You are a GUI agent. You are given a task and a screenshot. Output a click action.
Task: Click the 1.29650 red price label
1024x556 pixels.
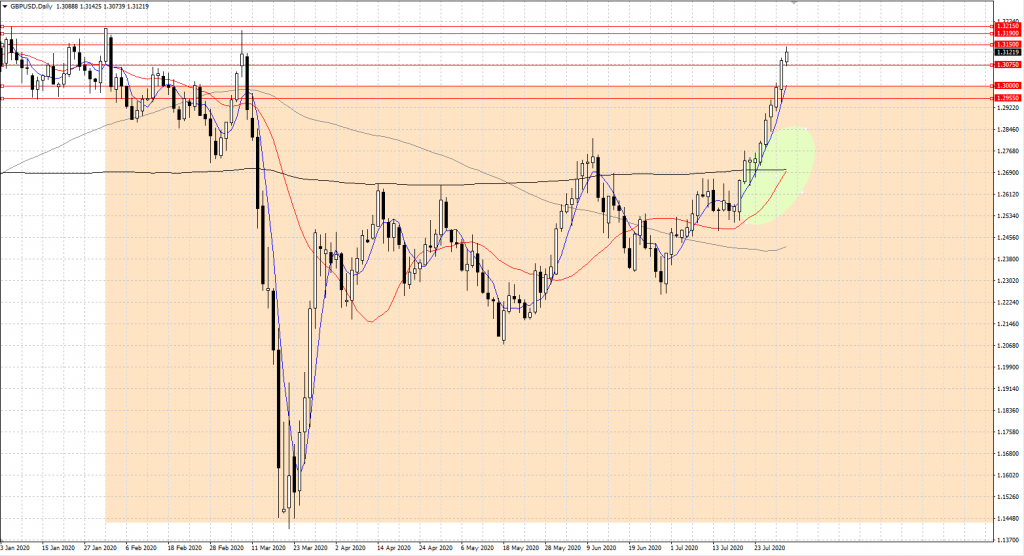coord(1005,98)
